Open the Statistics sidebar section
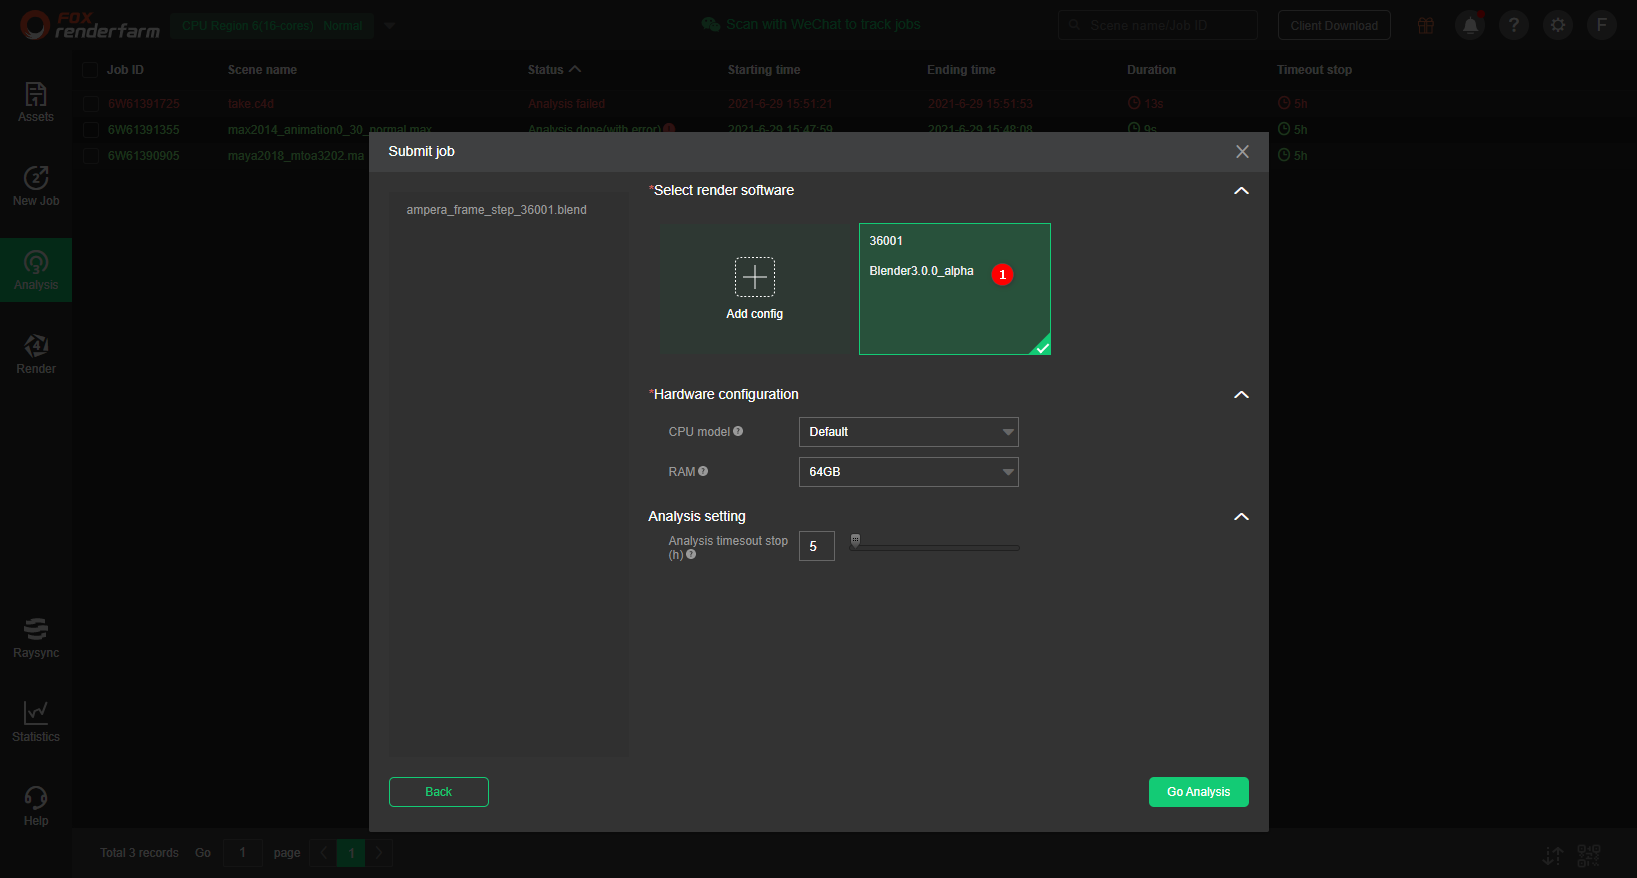Viewport: 1637px width, 878px height. pos(36,722)
